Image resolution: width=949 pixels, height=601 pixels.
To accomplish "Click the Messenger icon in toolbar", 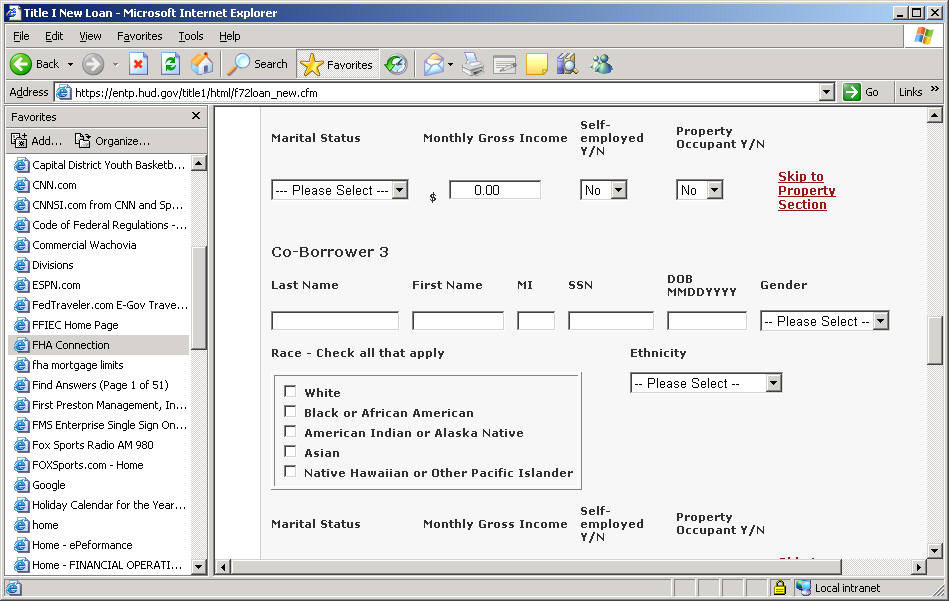I will tap(601, 64).
